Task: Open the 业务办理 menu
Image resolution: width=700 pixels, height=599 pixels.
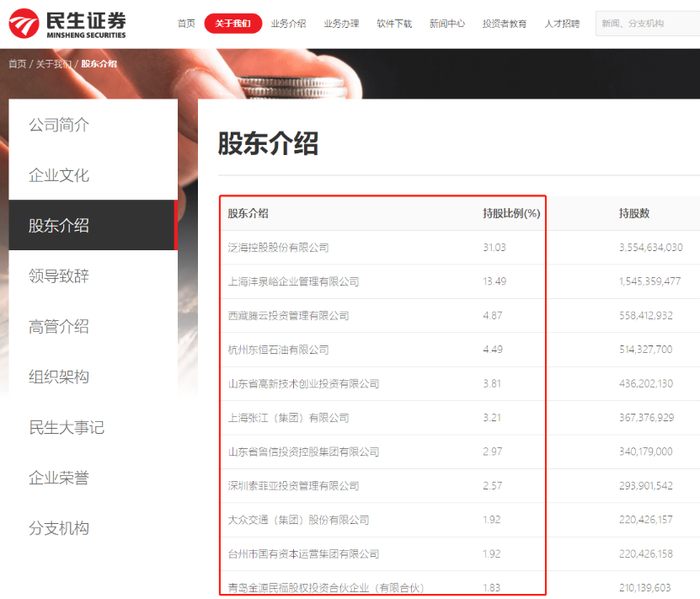Action: [x=342, y=24]
